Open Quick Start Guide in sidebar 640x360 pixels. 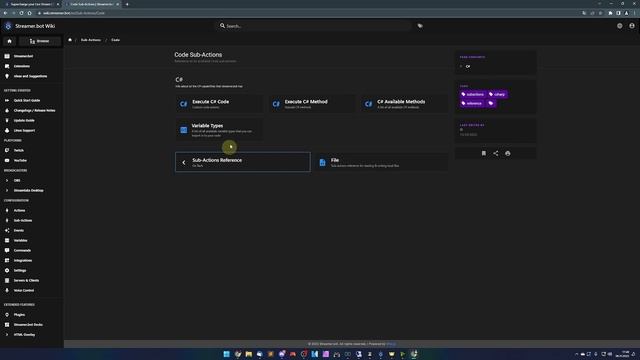(31, 100)
